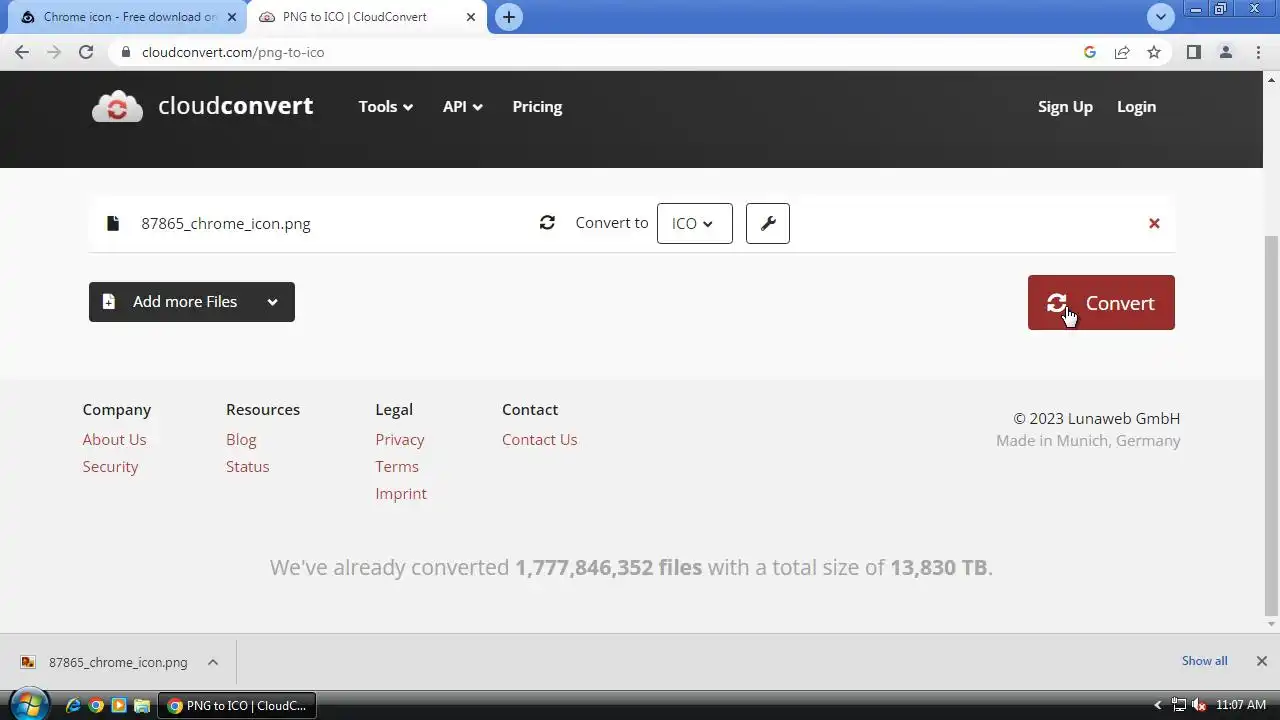The height and width of the screenshot is (720, 1280).
Task: Open the Imprint link
Action: click(401, 493)
